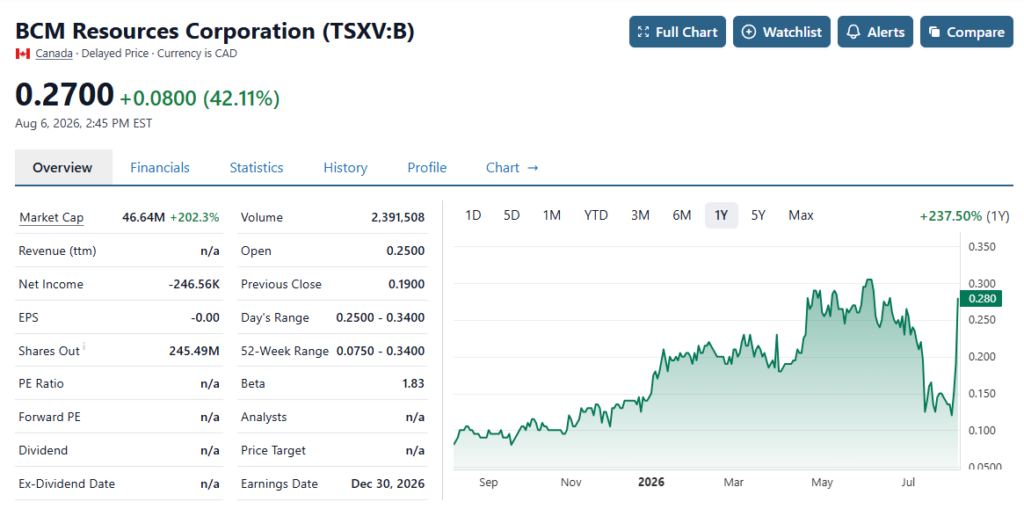Image resolution: width=1024 pixels, height=509 pixels.
Task: Switch to the Statistics tab
Action: pos(256,168)
